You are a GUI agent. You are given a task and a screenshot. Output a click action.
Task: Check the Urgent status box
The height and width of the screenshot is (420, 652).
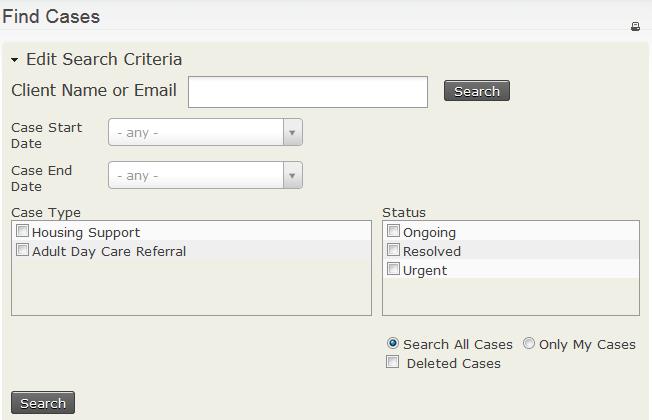point(394,270)
